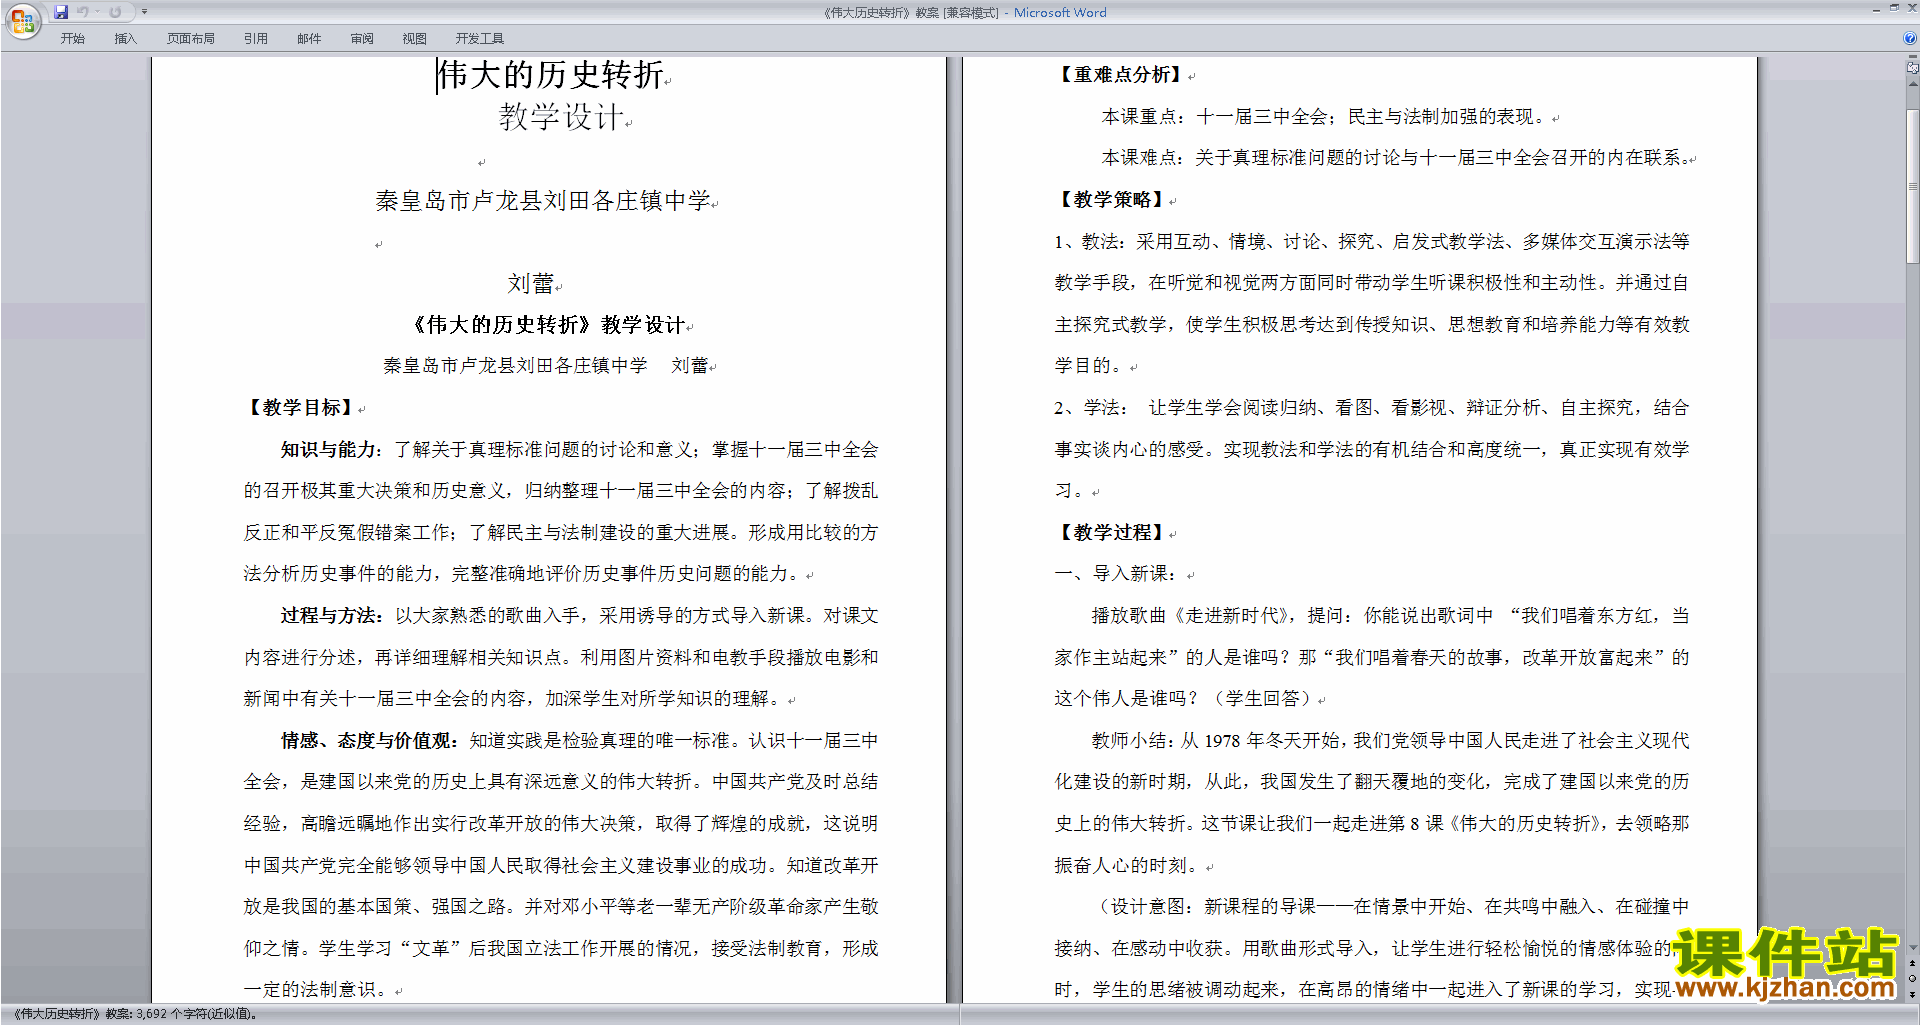Open the Customize Quick Access Toolbar dropdown
Viewport: 1920px width, 1025px height.
click(x=144, y=12)
